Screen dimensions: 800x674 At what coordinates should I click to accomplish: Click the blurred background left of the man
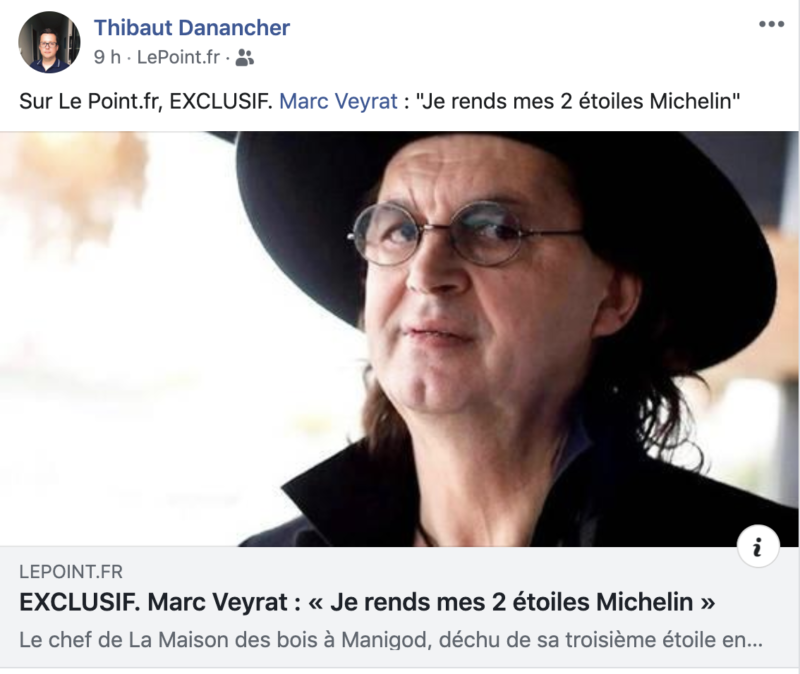128,332
